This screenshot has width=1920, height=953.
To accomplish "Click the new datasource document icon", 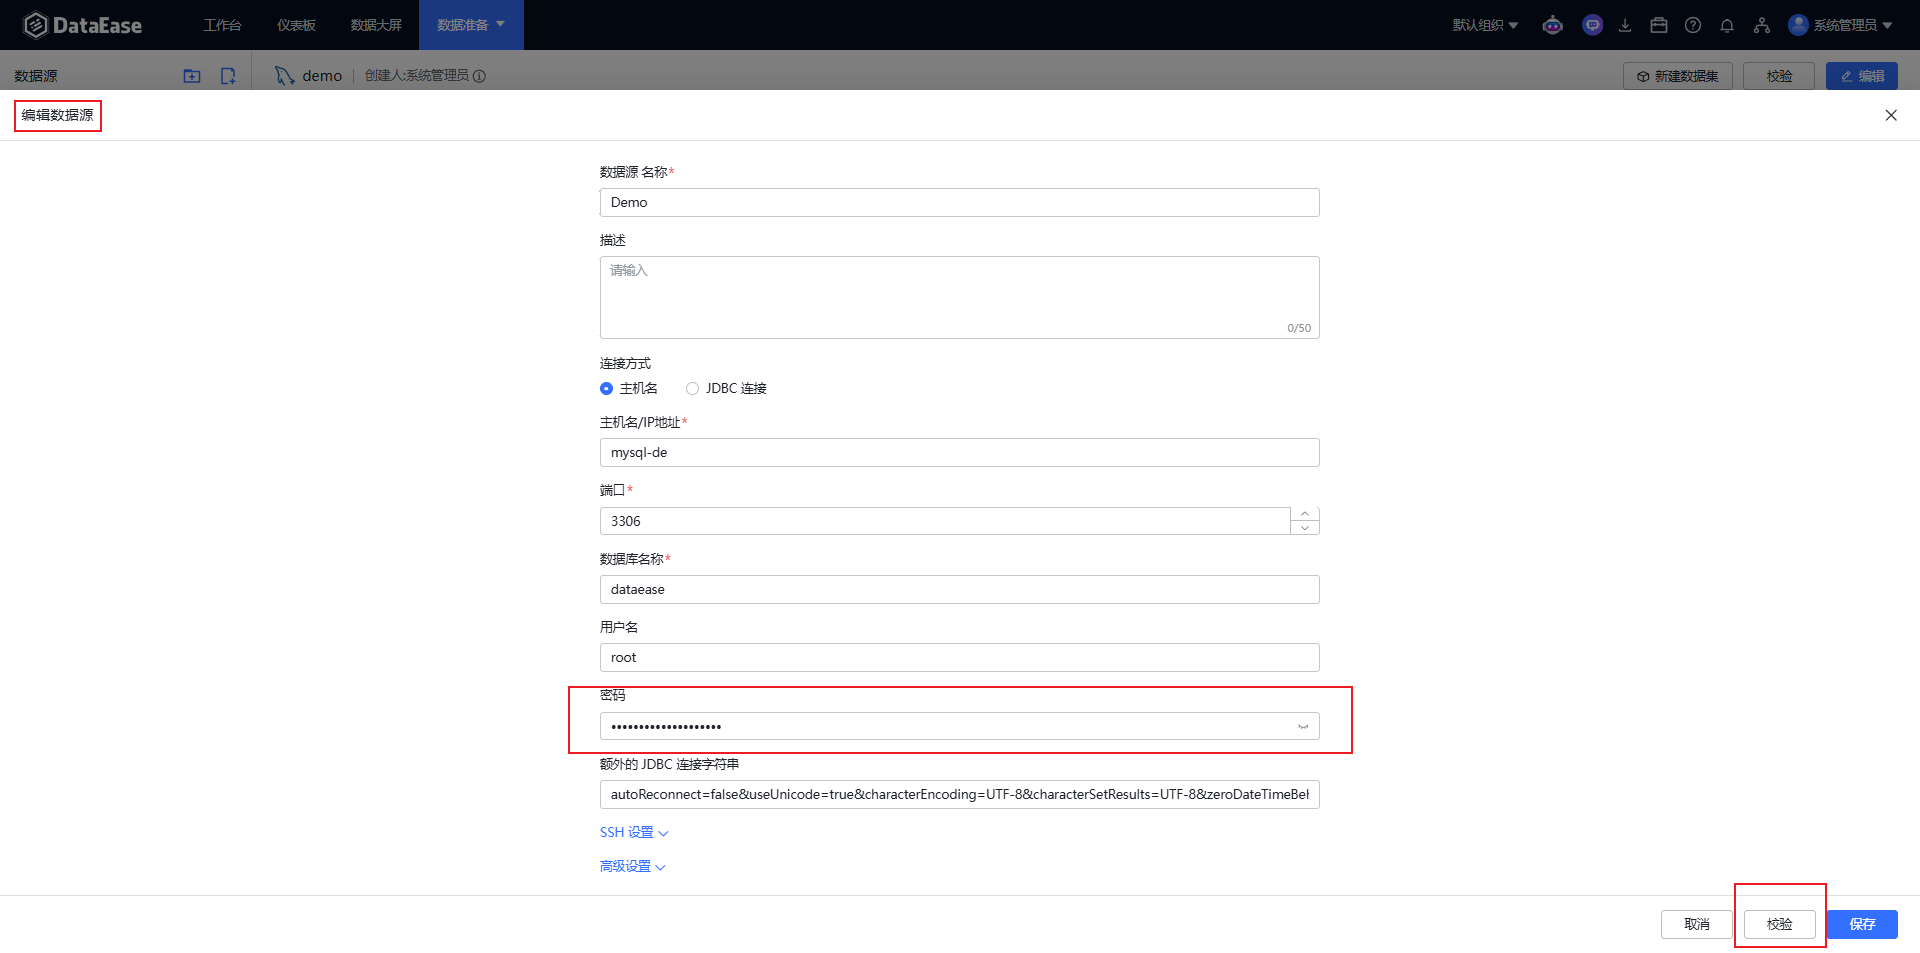I will [228, 75].
